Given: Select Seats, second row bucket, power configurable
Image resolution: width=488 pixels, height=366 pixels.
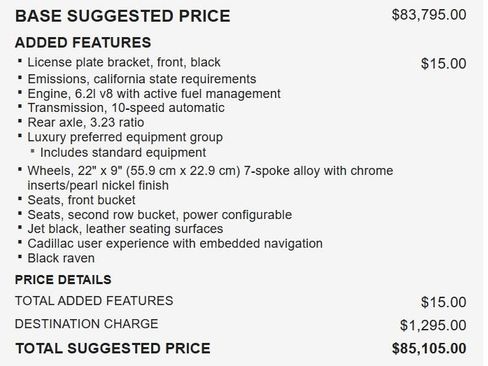Looking at the screenshot, I should pos(160,215).
